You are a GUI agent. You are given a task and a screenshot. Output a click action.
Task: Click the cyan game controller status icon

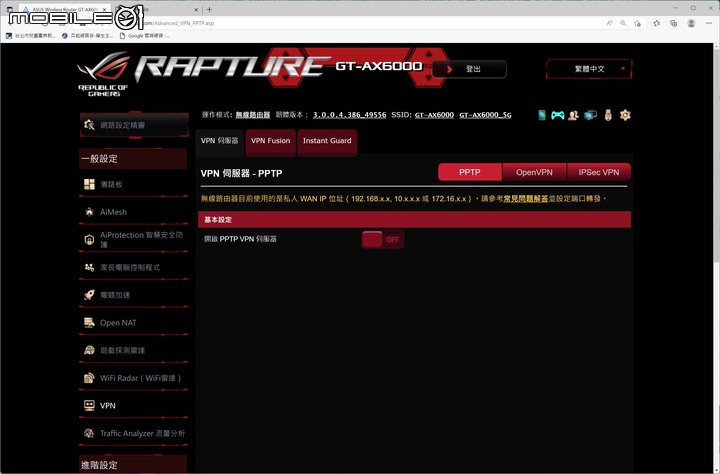[x=557, y=115]
